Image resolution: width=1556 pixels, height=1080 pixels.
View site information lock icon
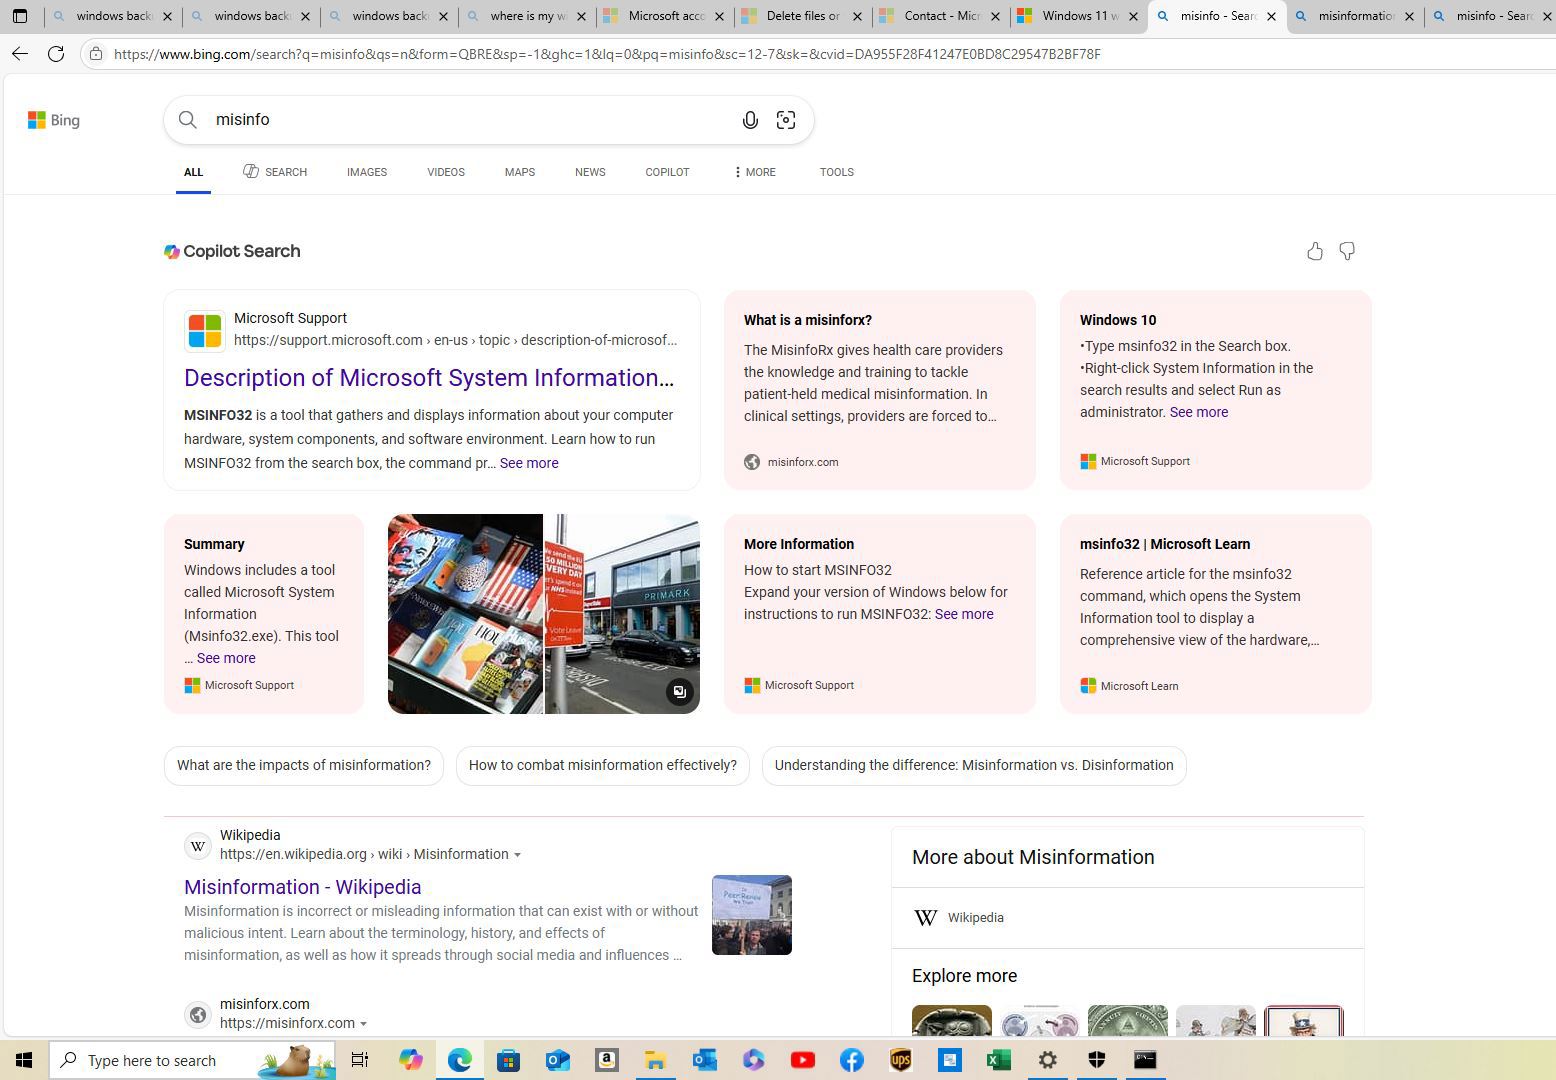(96, 53)
